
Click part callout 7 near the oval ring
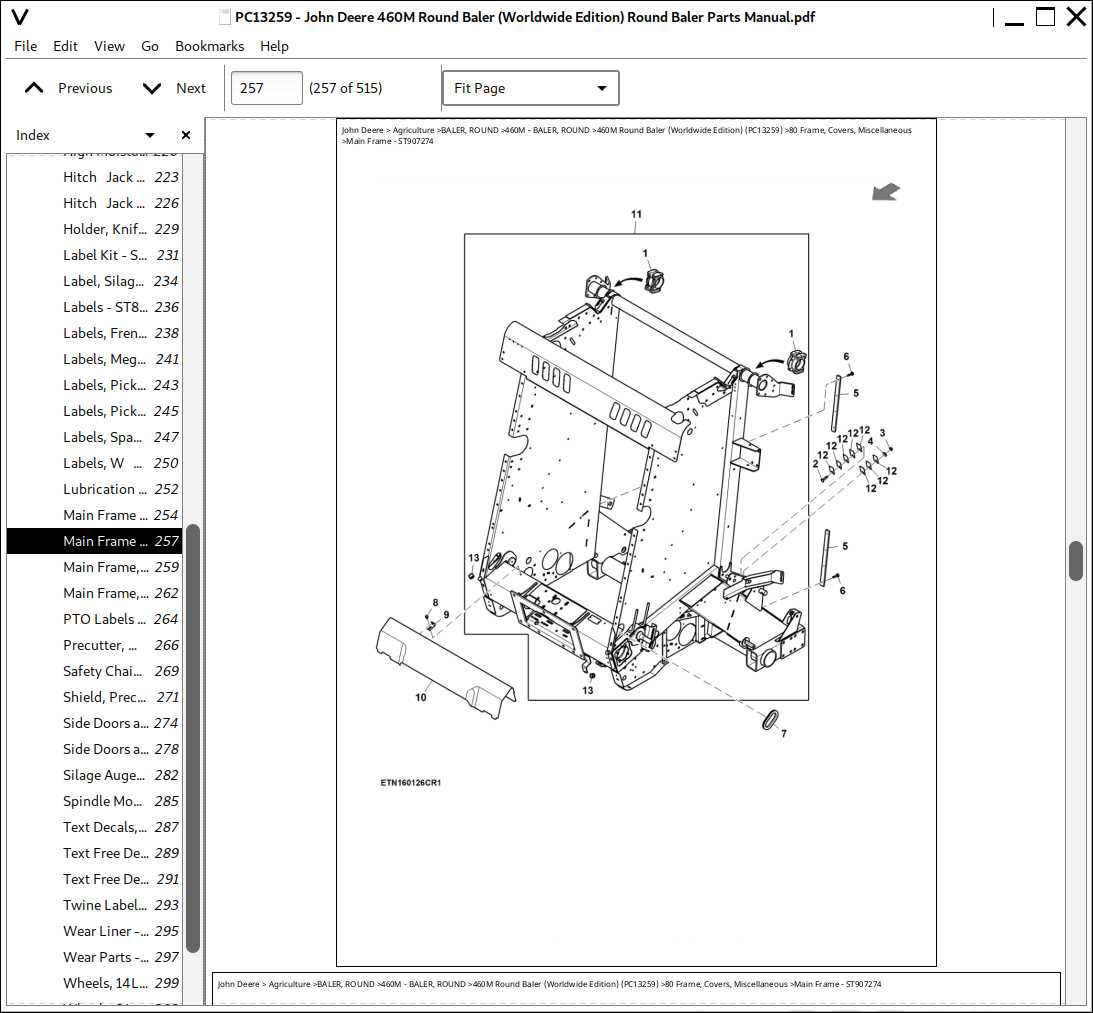click(784, 734)
